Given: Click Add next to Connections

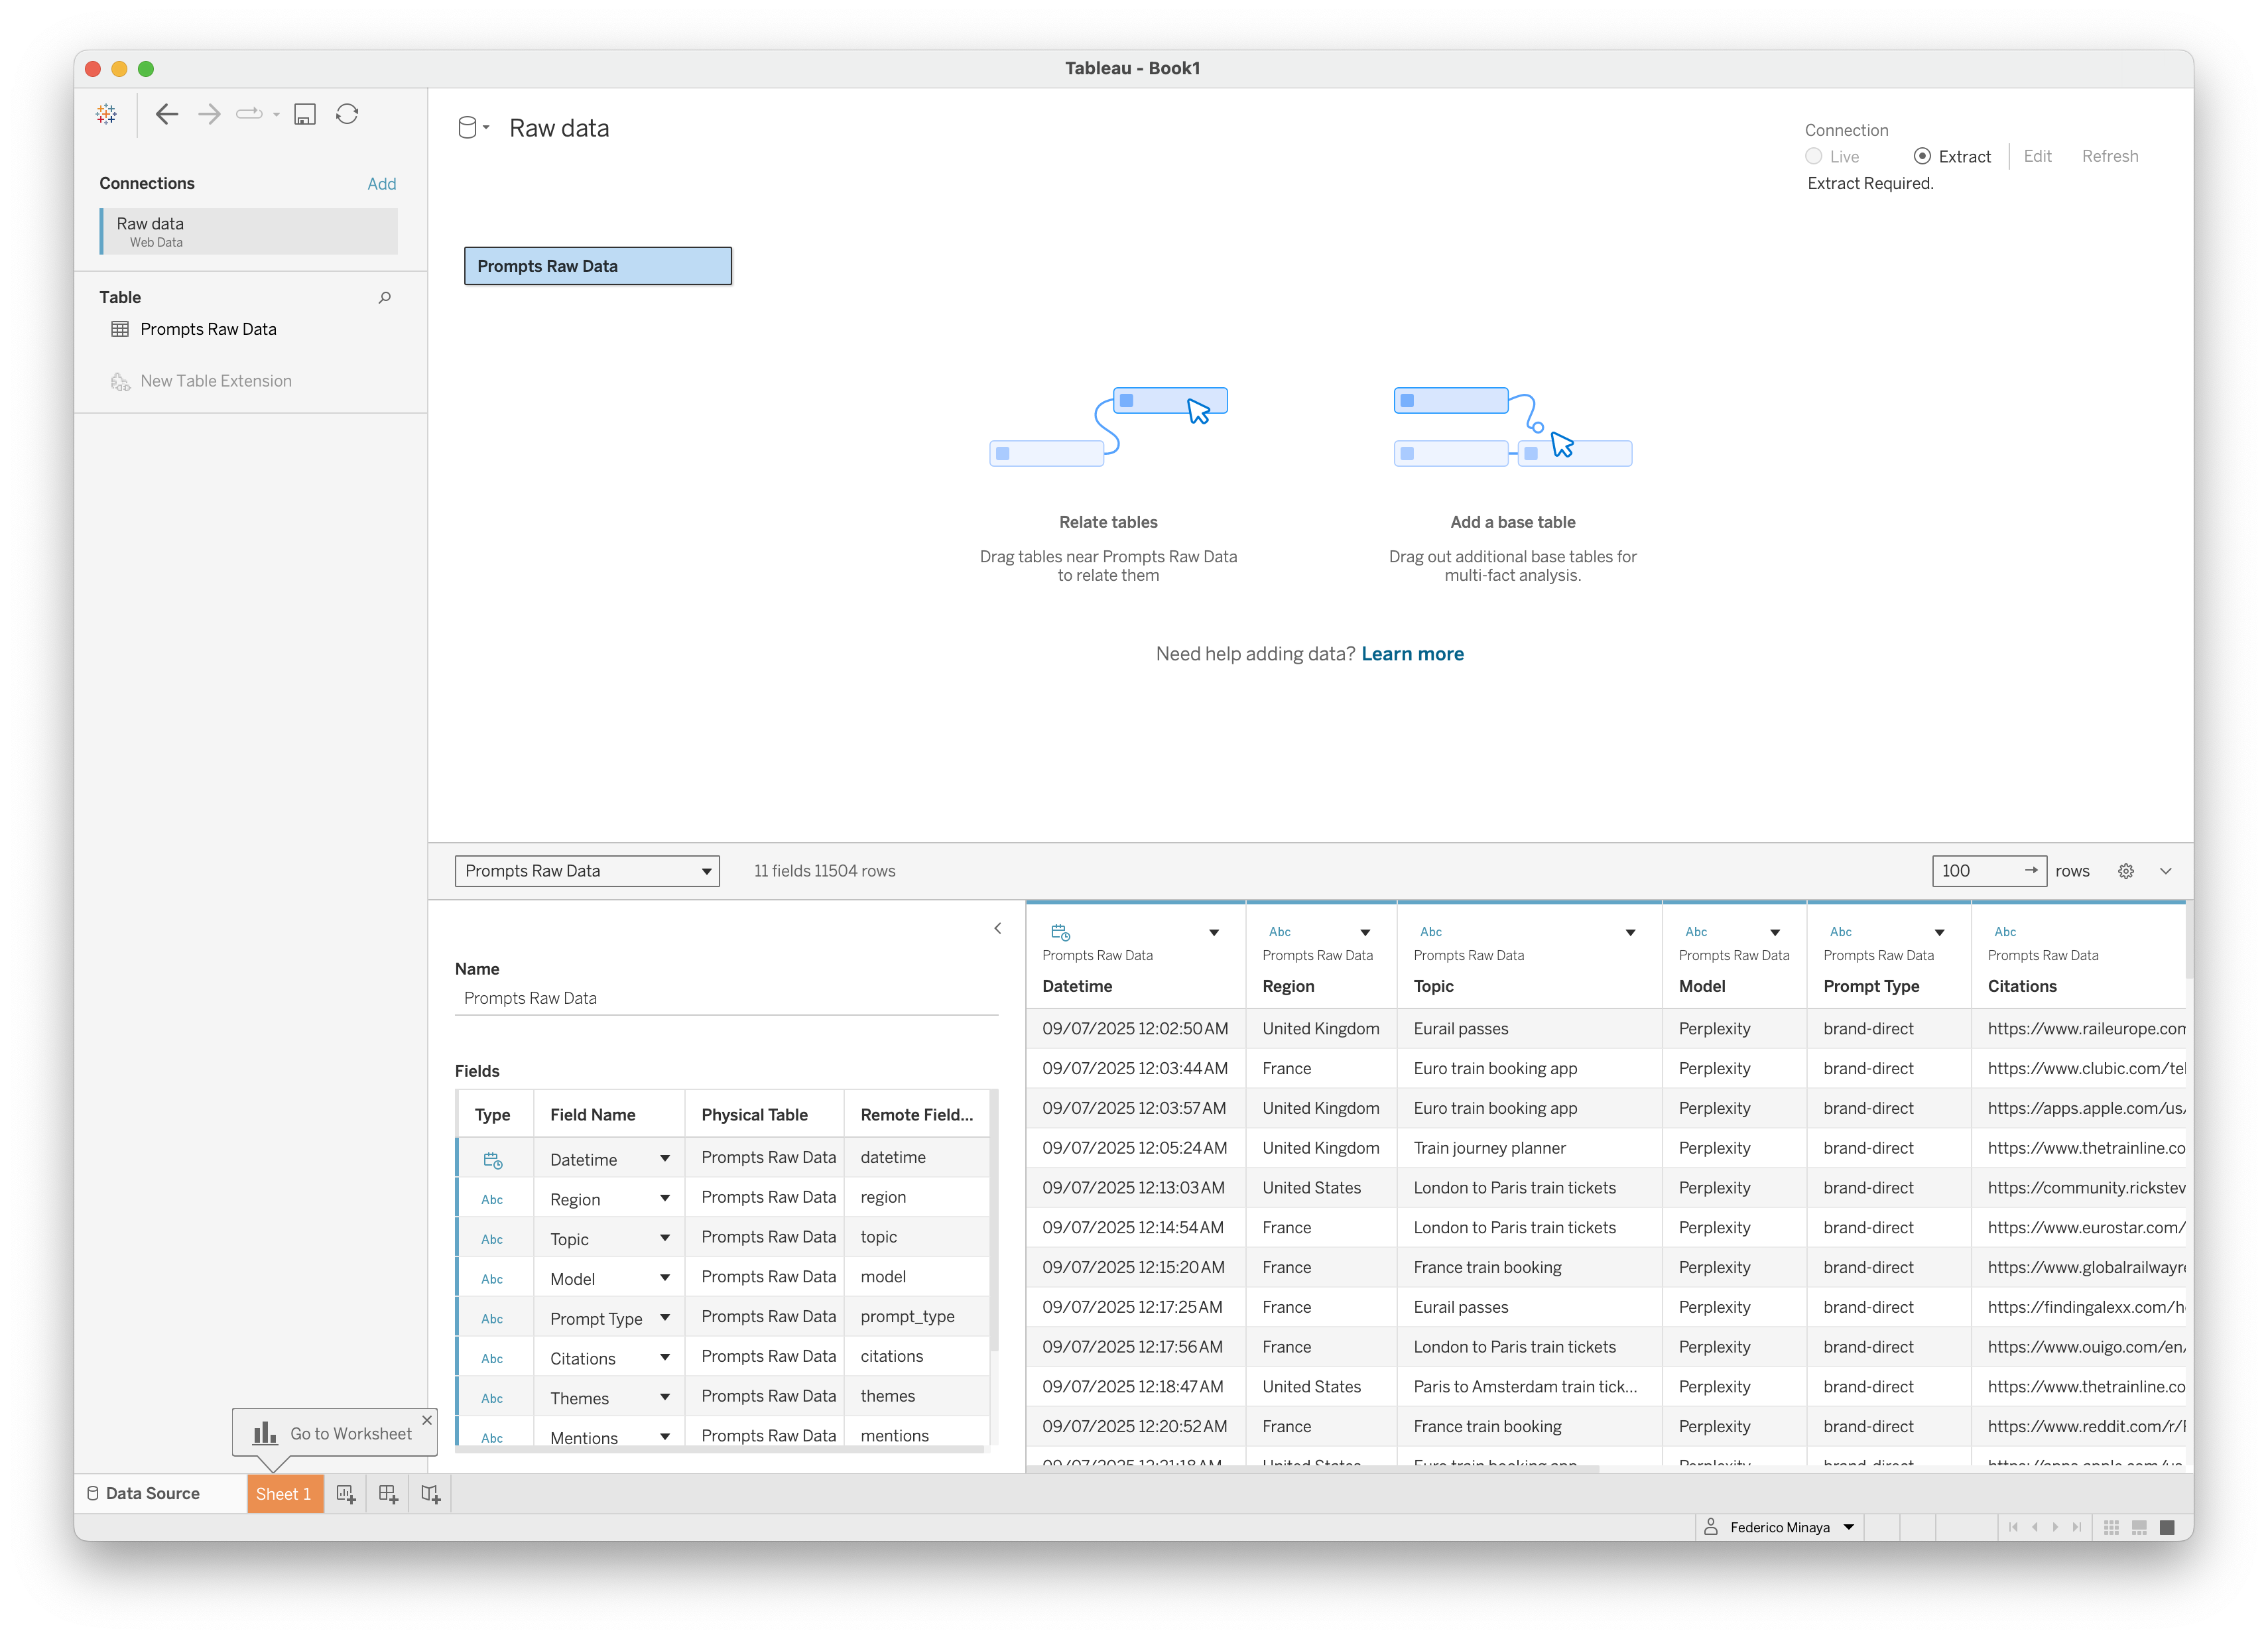Looking at the screenshot, I should tap(382, 184).
